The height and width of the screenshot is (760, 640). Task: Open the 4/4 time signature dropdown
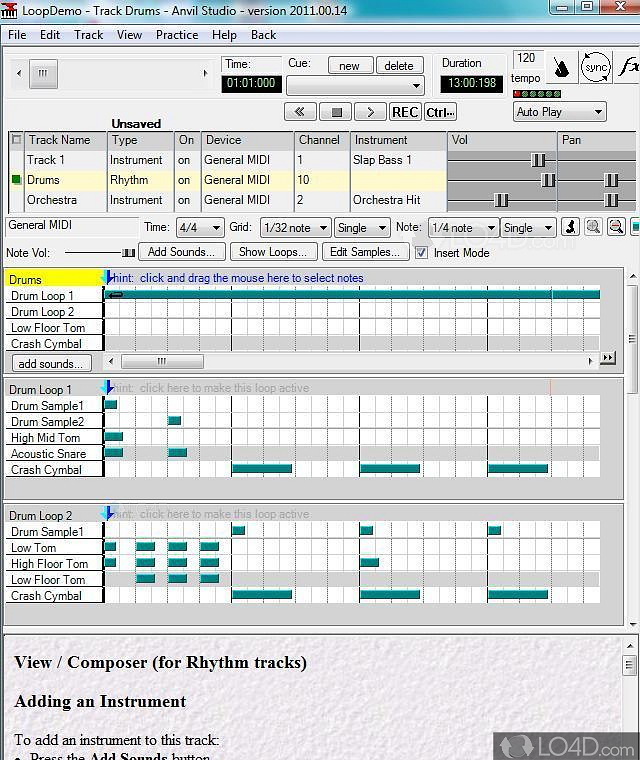(199, 228)
